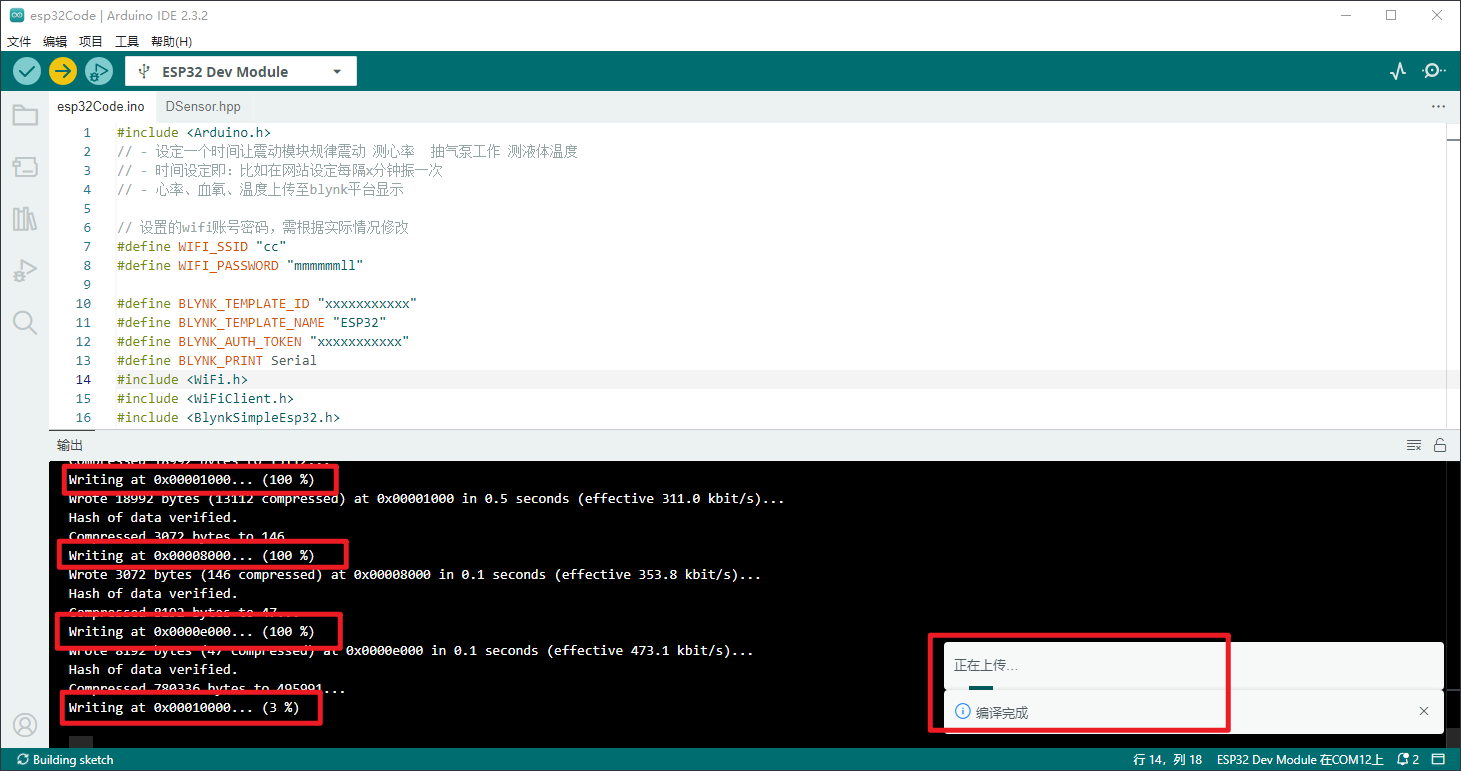Click the 编译完成 info icon
Screen dimensions: 1461x771
(x=963, y=711)
